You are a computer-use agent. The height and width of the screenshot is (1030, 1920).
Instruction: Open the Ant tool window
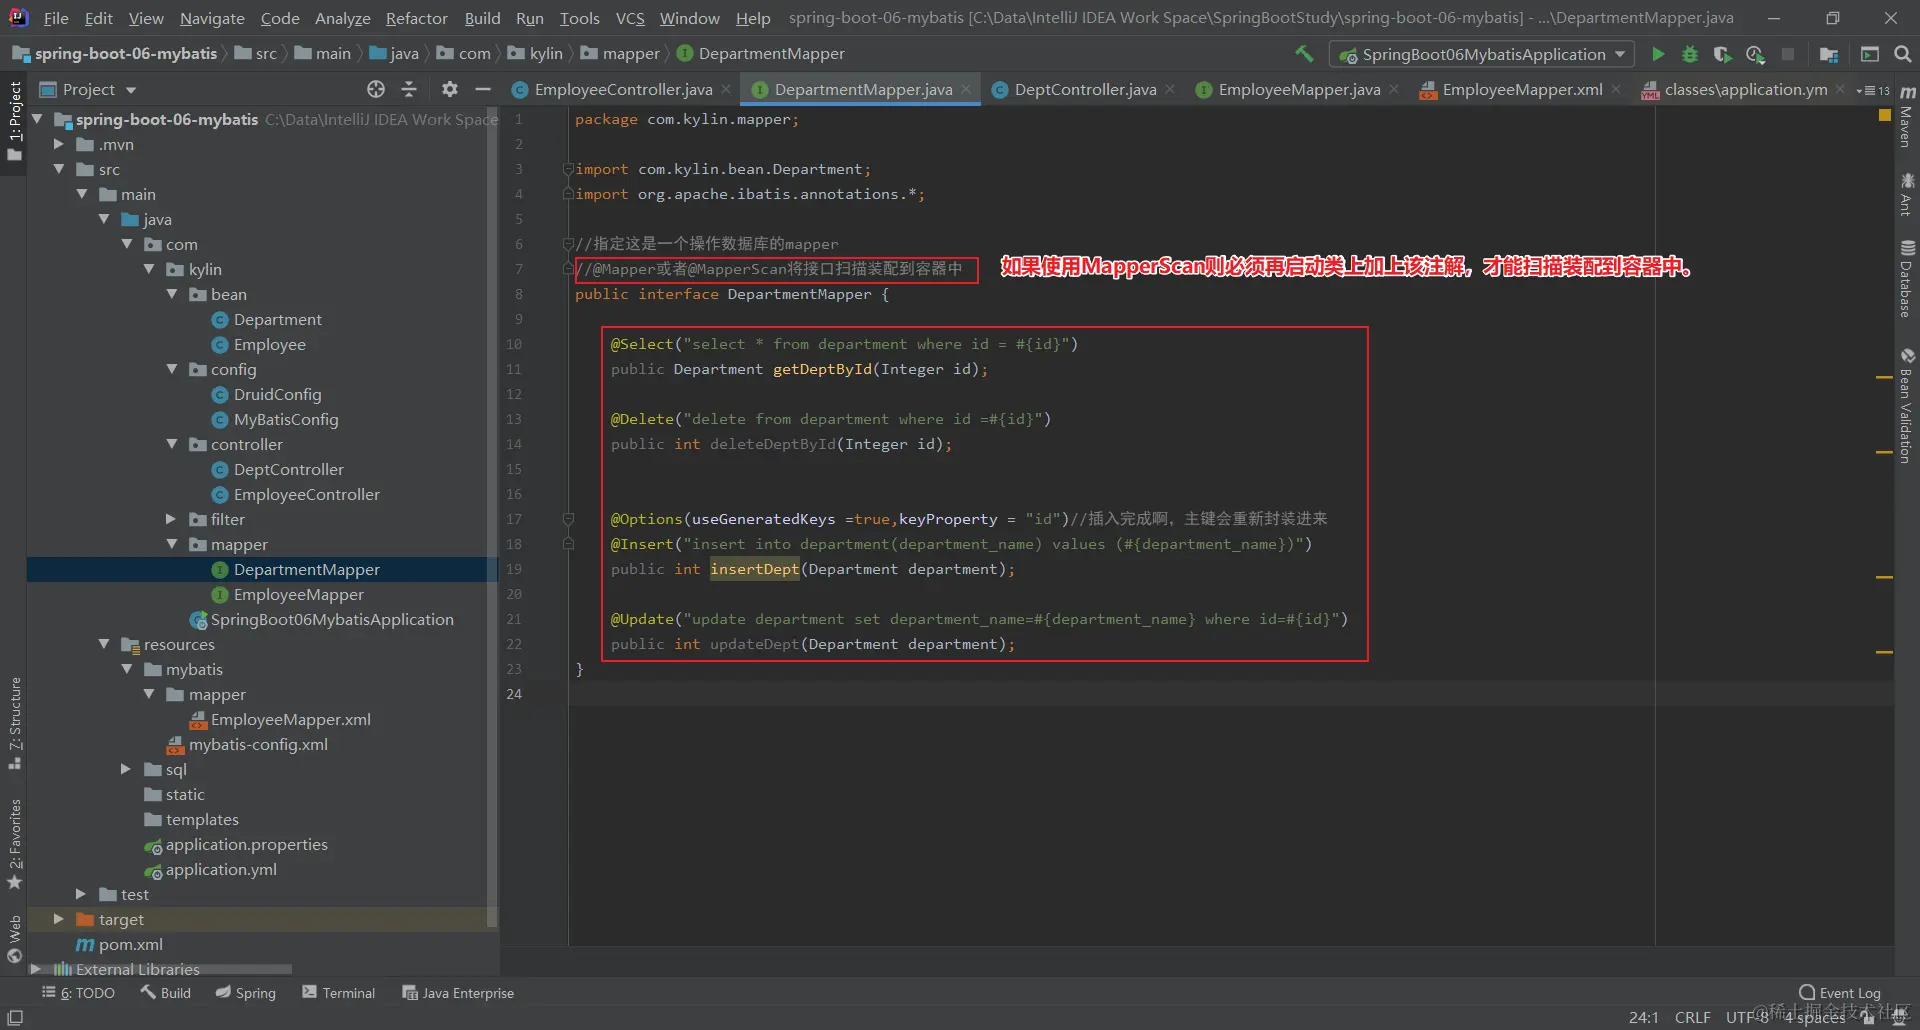click(x=1907, y=195)
